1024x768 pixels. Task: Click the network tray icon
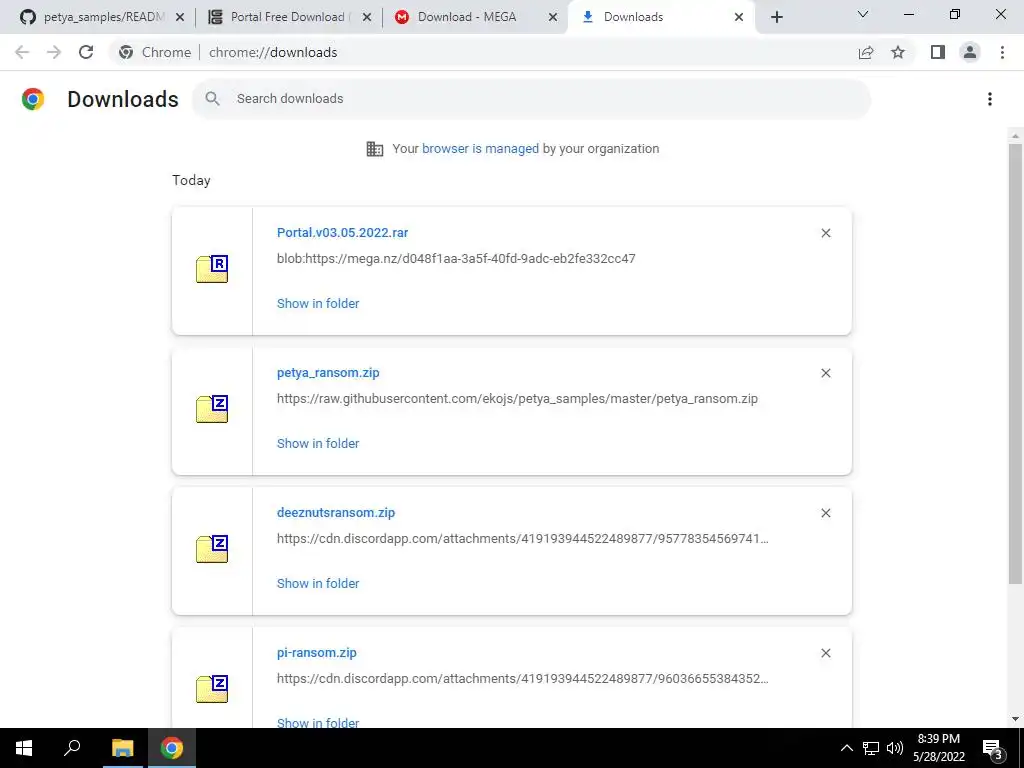click(x=871, y=748)
